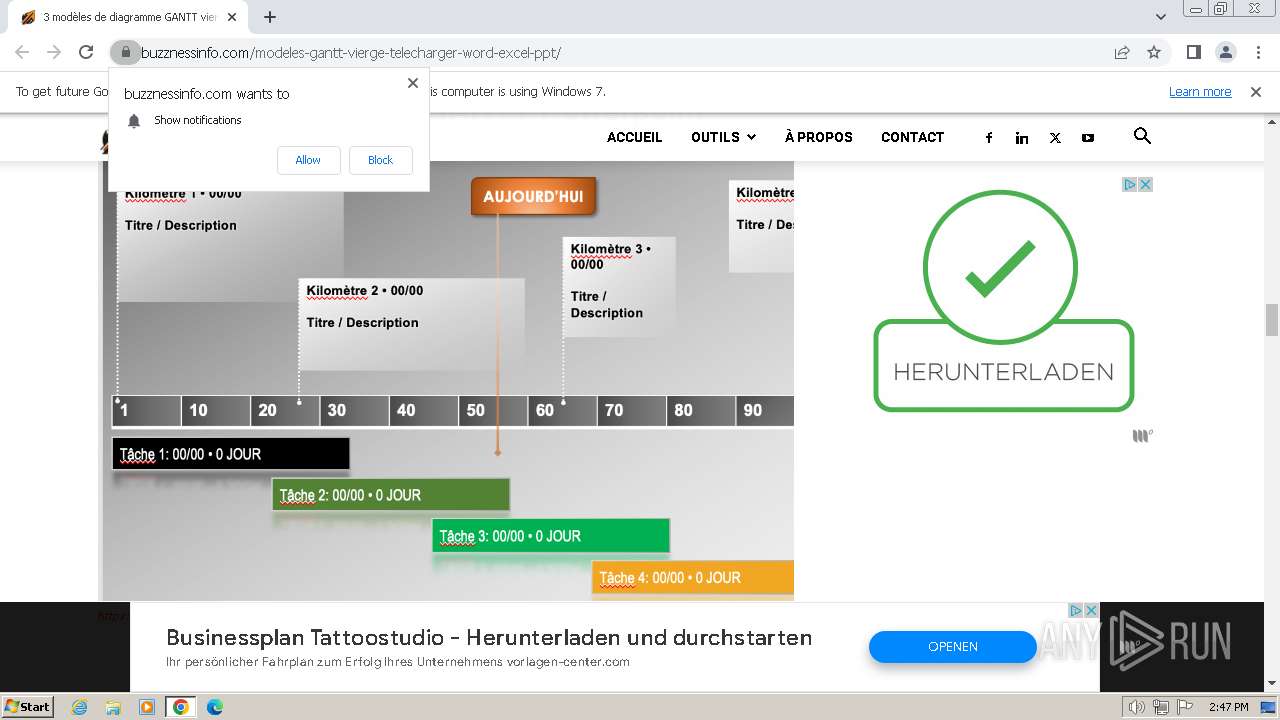Visit the LinkedIn page icon
The height and width of the screenshot is (720, 1280).
pyautogui.click(x=1022, y=138)
